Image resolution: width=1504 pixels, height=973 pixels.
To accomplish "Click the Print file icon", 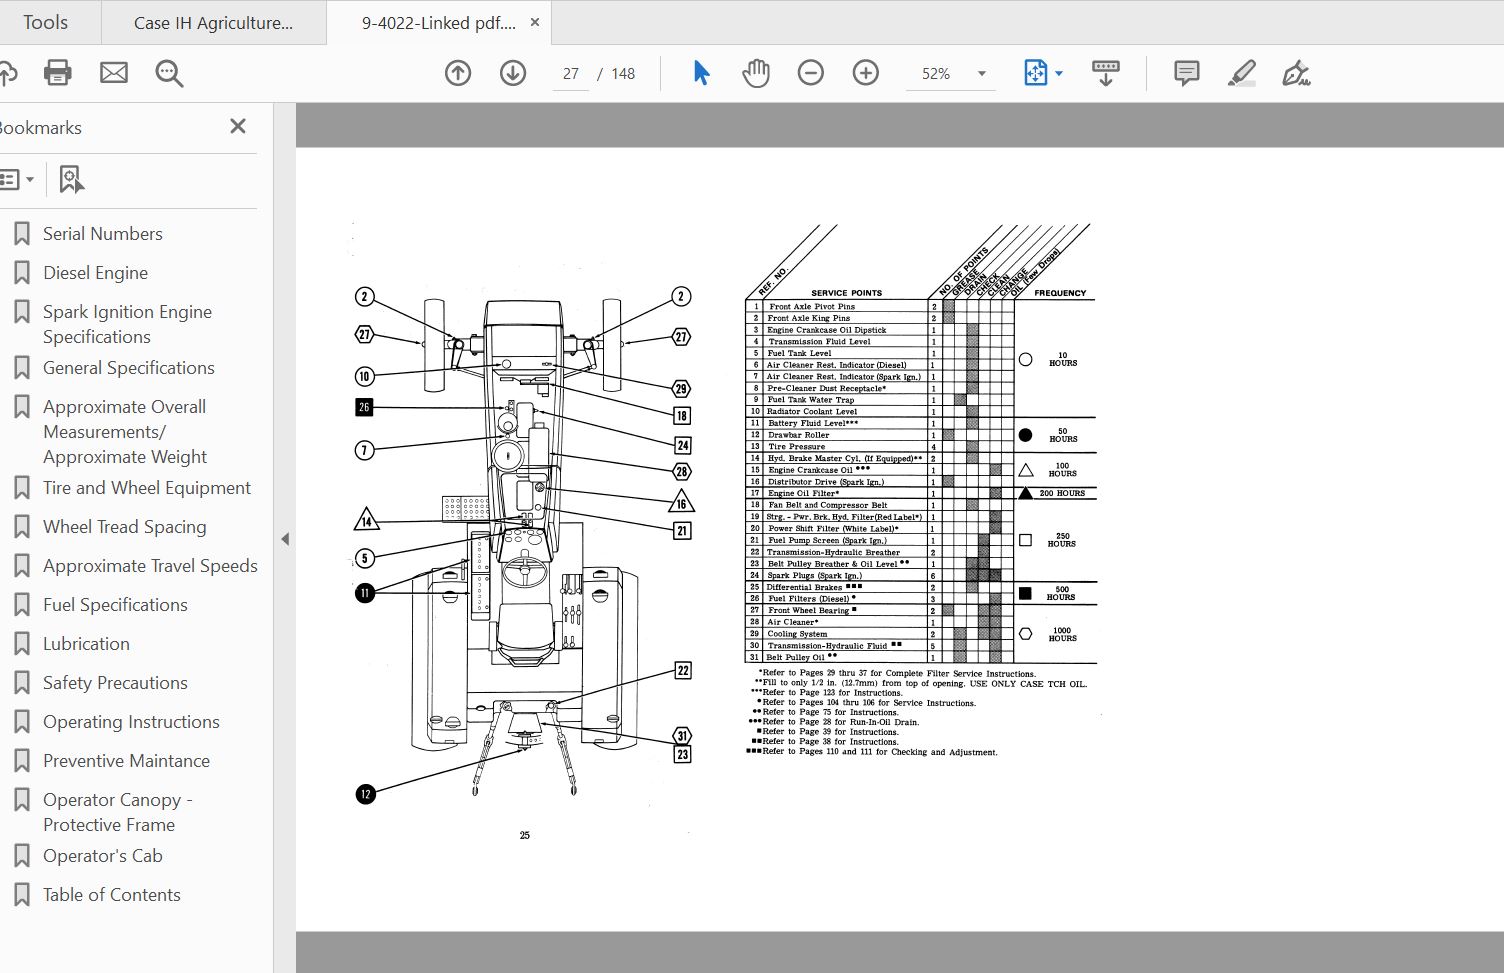I will pos(58,73).
